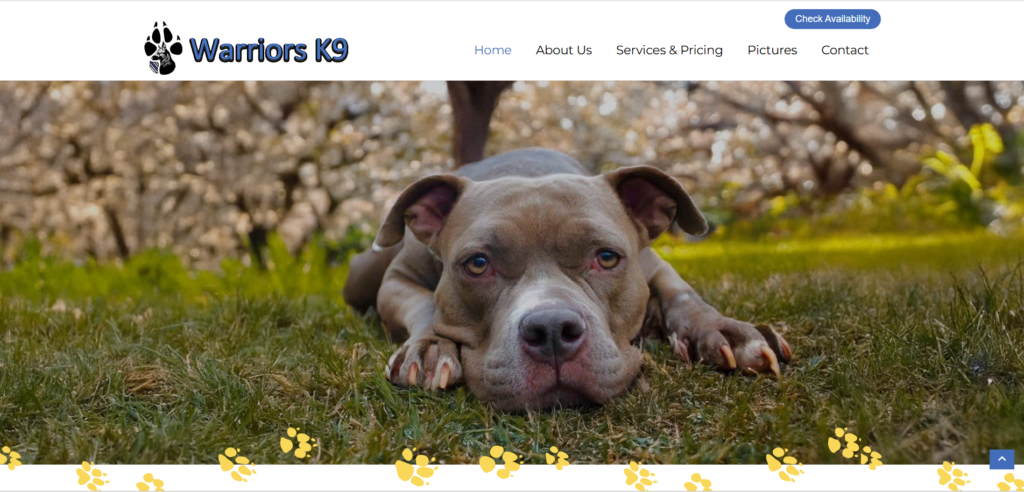Go to the Home page
Viewport: 1024px width, 492px height.
pyautogui.click(x=492, y=50)
